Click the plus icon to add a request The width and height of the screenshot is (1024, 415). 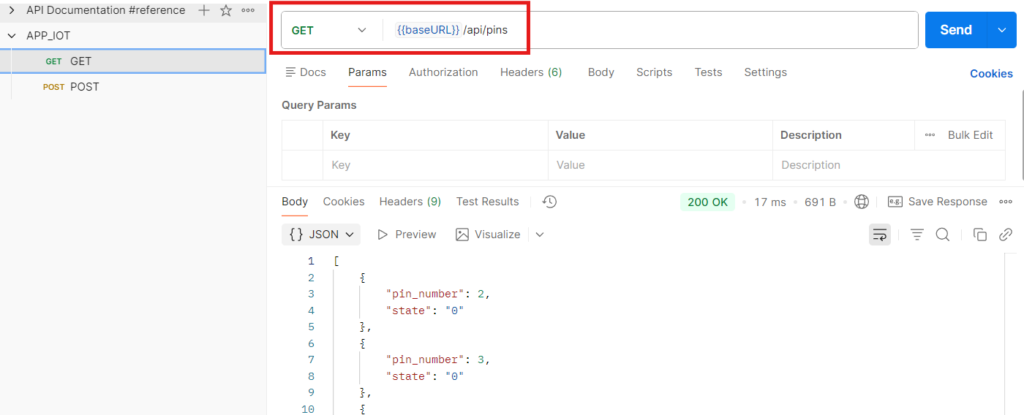click(204, 10)
